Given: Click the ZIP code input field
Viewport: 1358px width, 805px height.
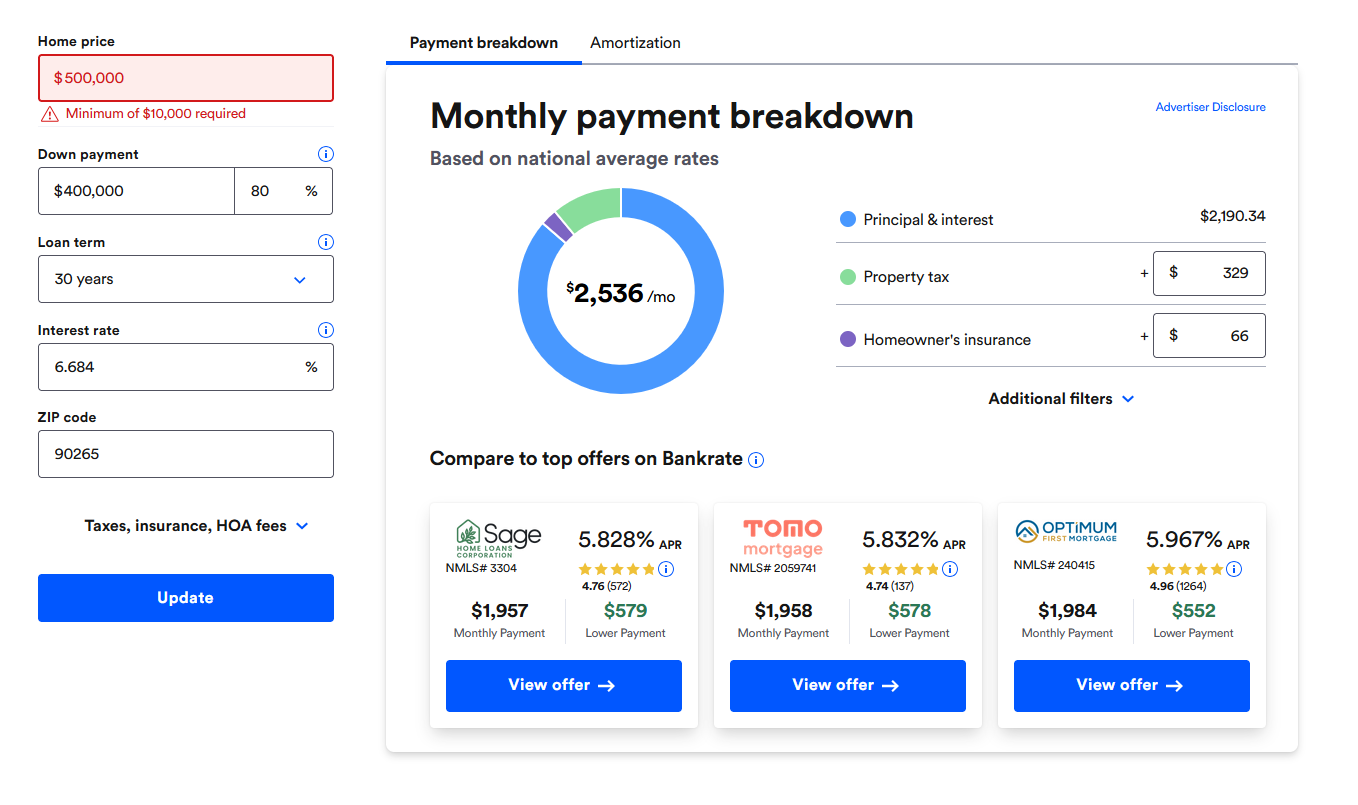Looking at the screenshot, I should (x=186, y=454).
